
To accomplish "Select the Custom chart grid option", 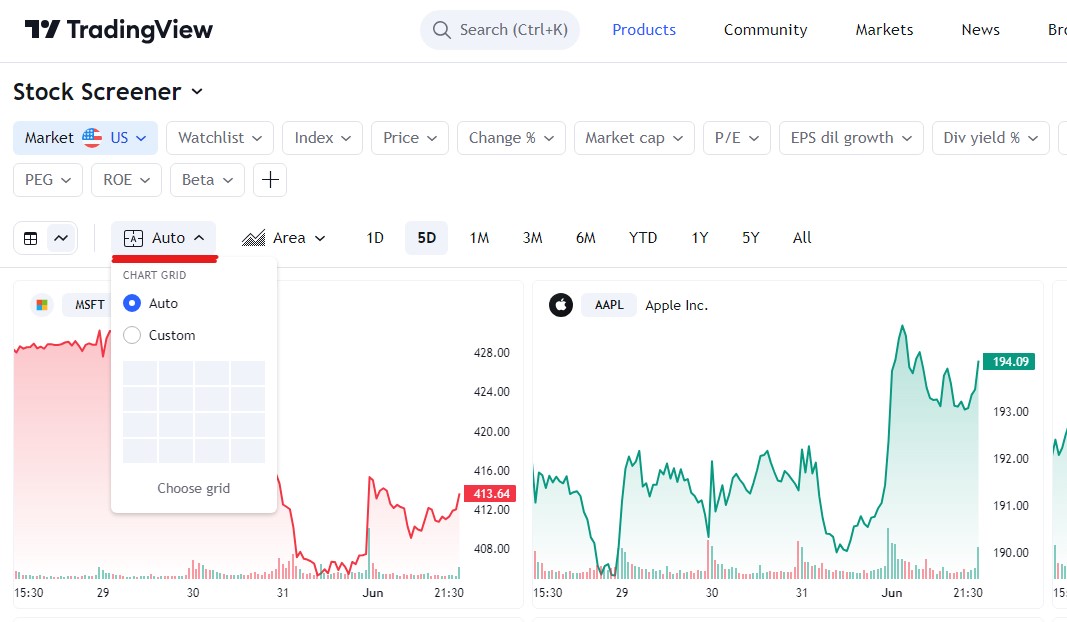I will 131,335.
